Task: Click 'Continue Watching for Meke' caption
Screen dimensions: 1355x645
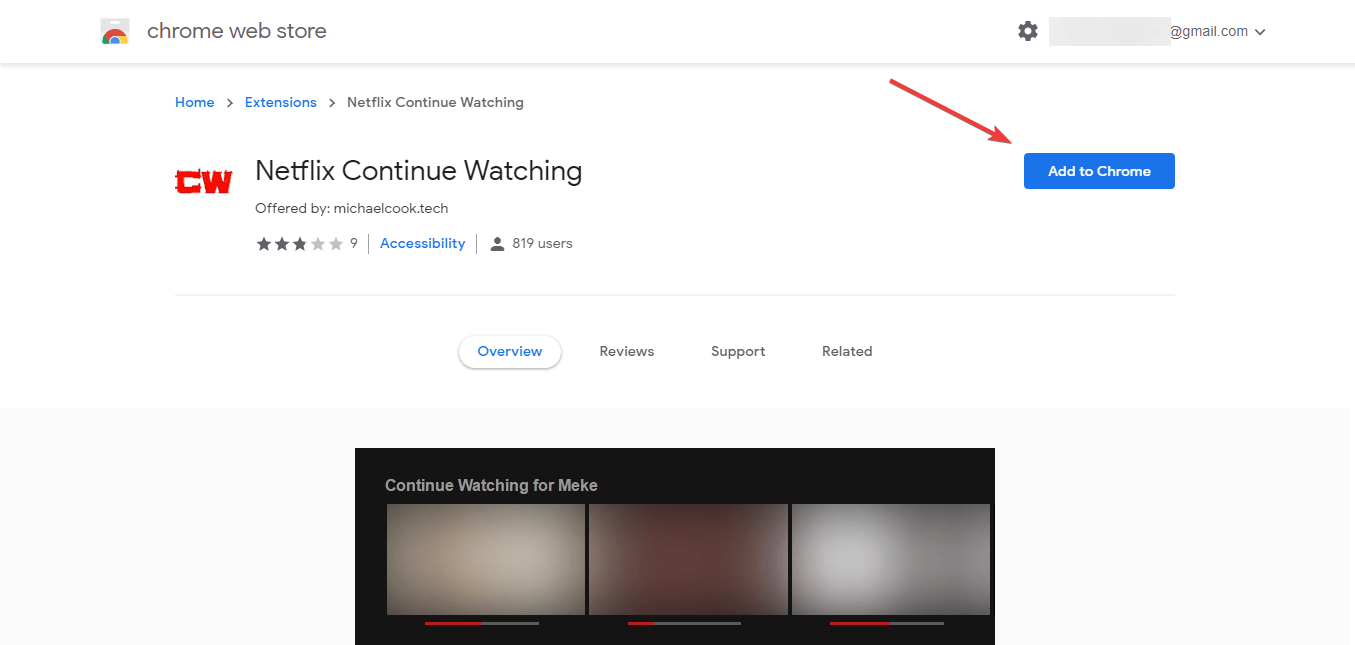Action: pos(491,486)
